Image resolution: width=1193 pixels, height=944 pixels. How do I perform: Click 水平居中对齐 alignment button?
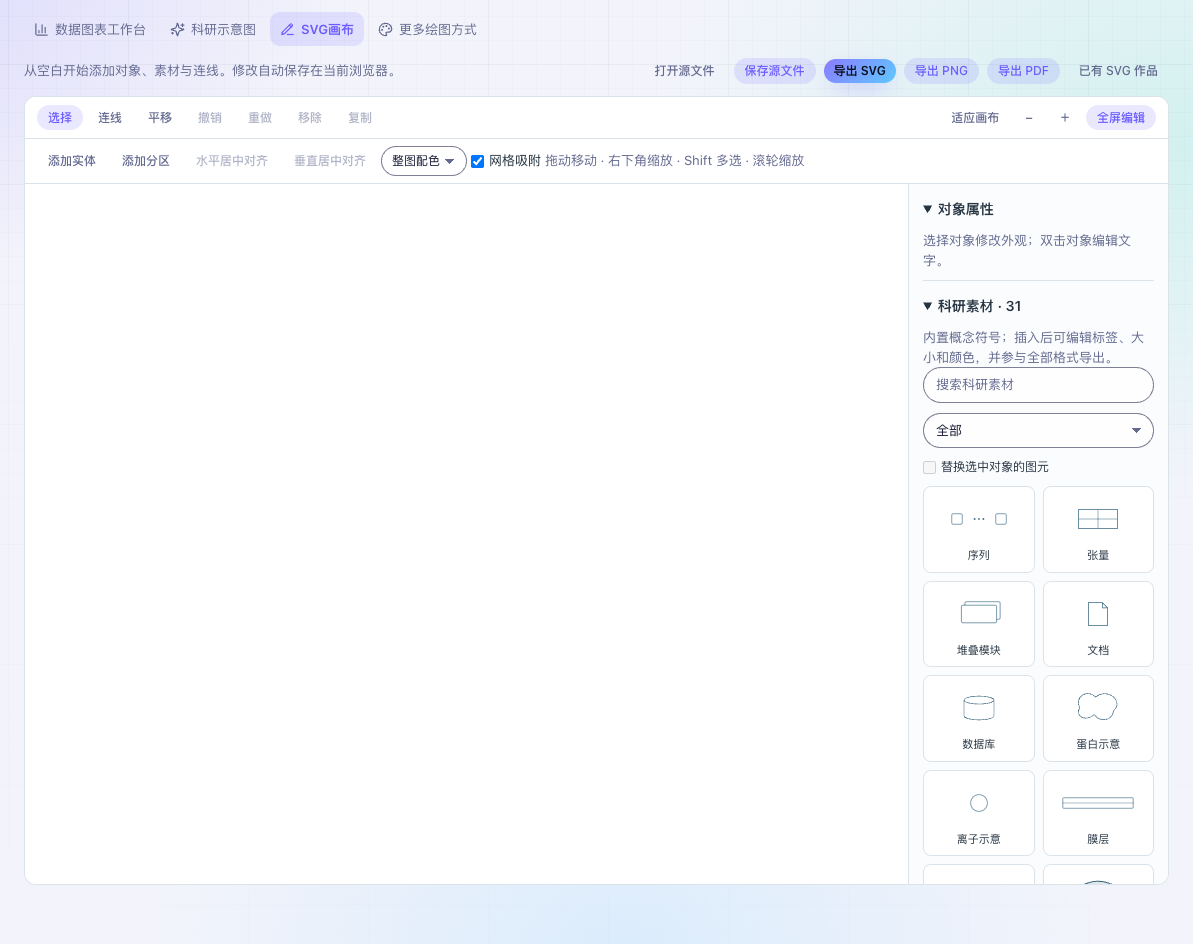pos(232,161)
